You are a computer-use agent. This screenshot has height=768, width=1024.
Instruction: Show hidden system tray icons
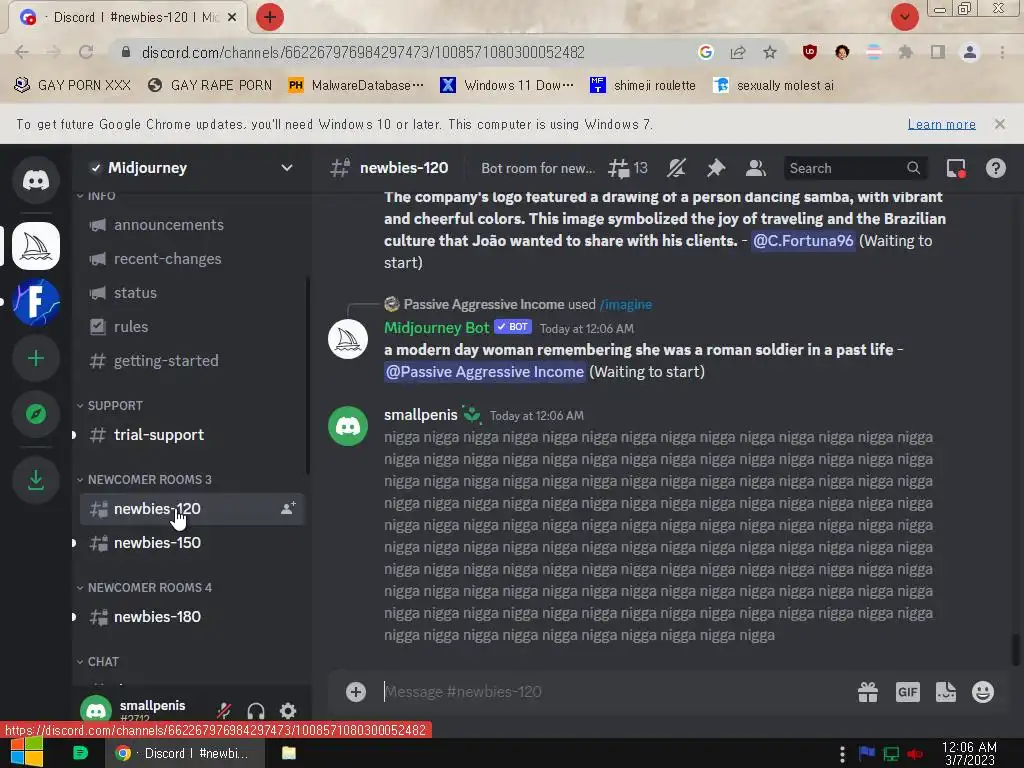[842, 753]
